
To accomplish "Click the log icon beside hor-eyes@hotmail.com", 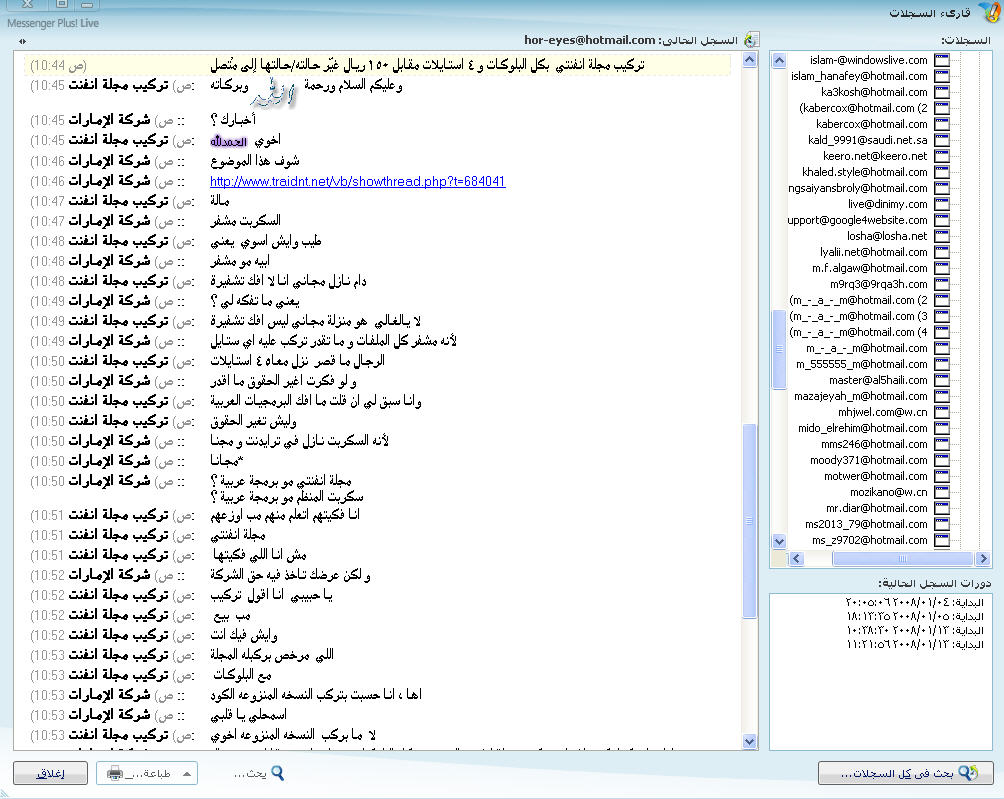I will point(752,40).
